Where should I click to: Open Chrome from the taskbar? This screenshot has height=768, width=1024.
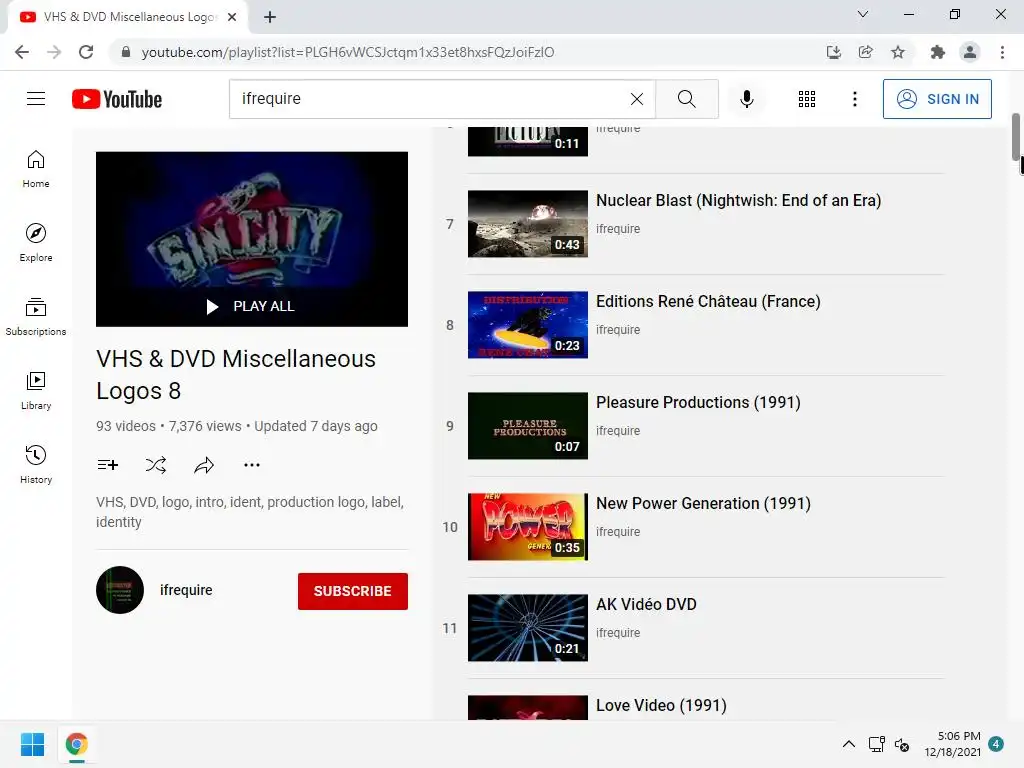coord(76,744)
